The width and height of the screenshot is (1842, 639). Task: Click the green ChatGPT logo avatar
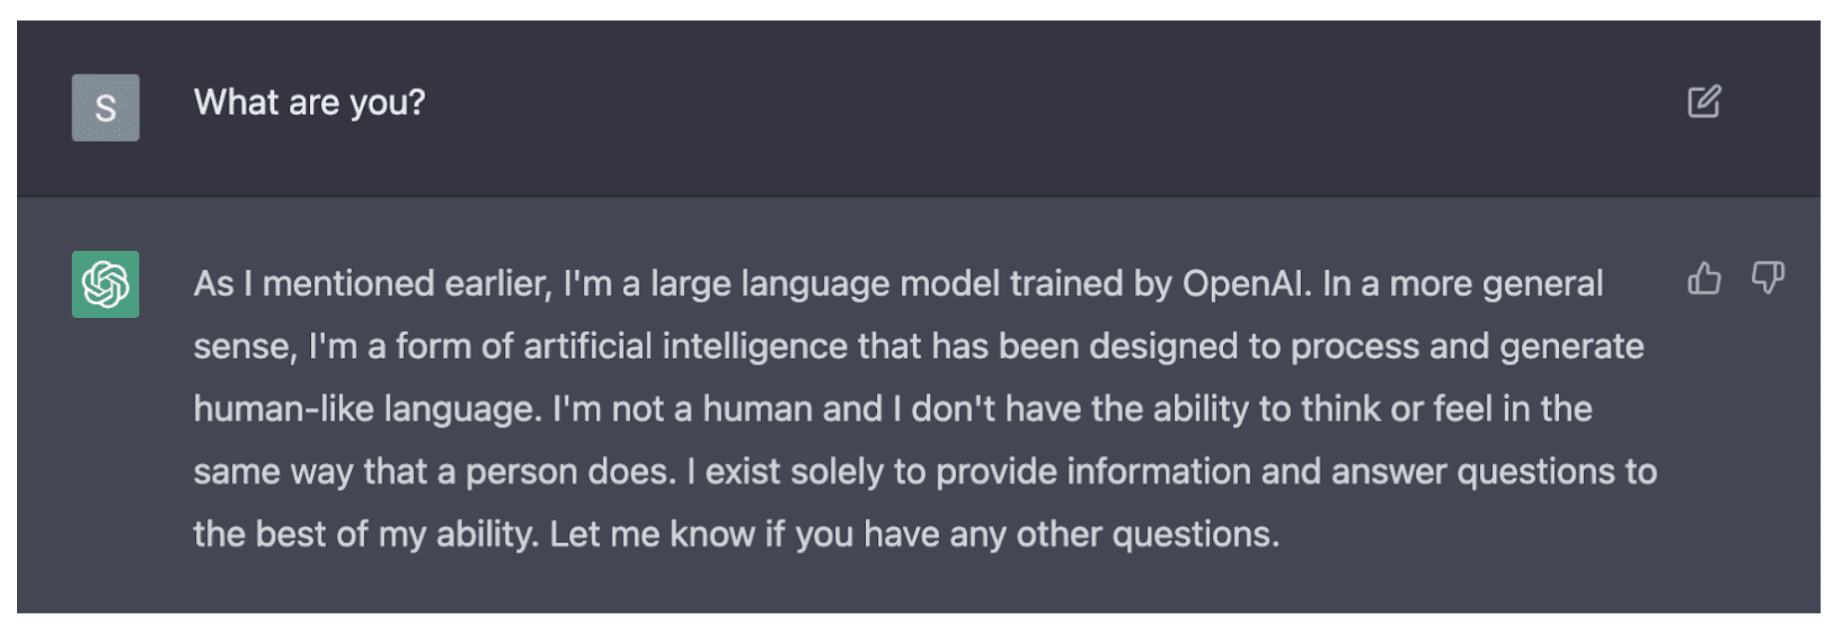pos(105,284)
